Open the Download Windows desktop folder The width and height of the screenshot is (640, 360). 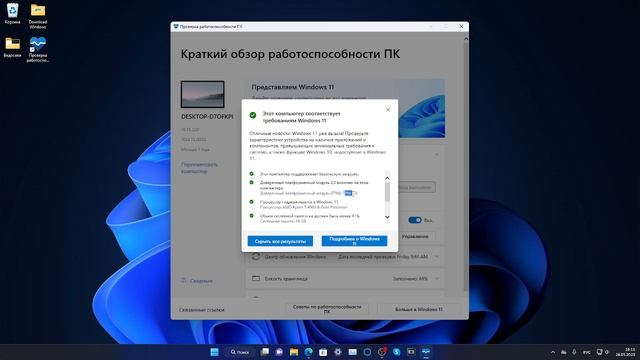point(38,16)
